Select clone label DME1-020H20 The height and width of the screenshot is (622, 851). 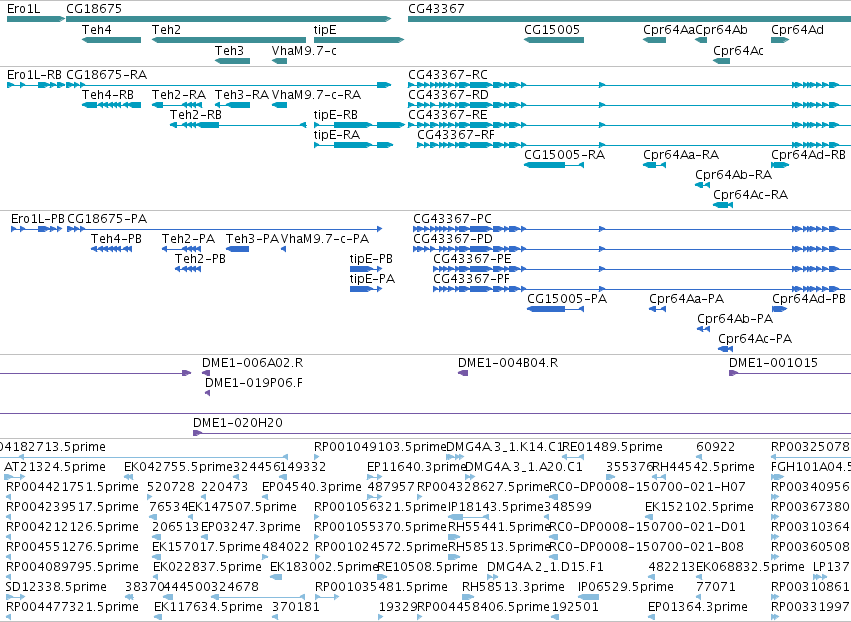click(238, 423)
